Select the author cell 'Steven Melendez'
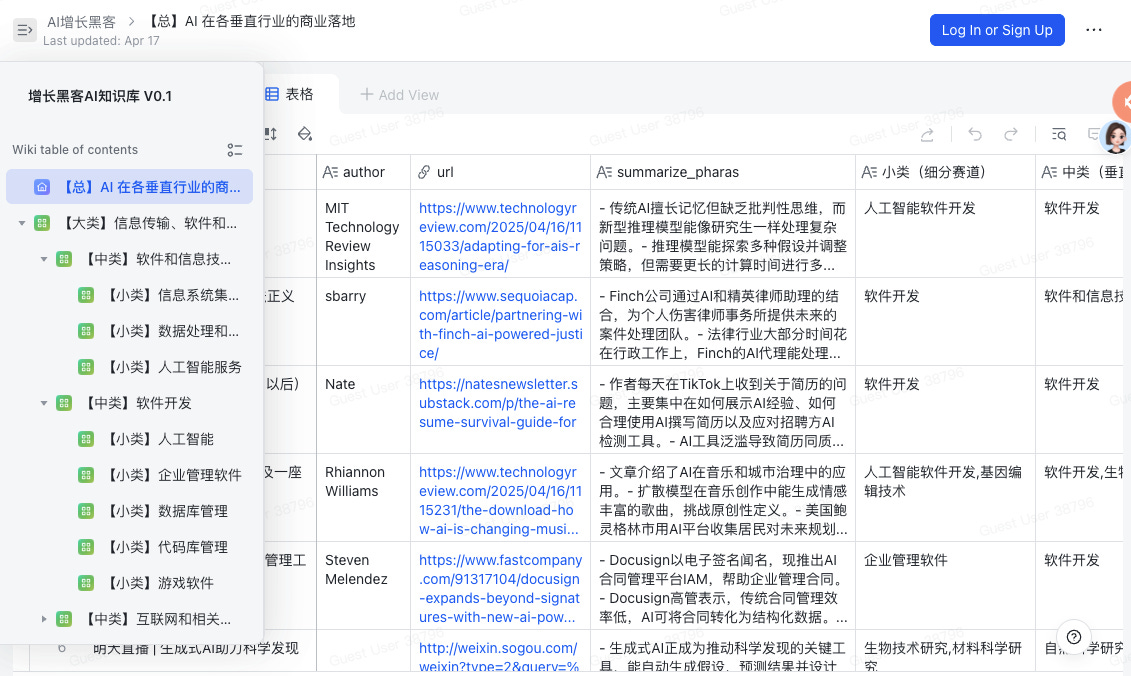Screen dimensions: 1131x676 tap(364, 586)
